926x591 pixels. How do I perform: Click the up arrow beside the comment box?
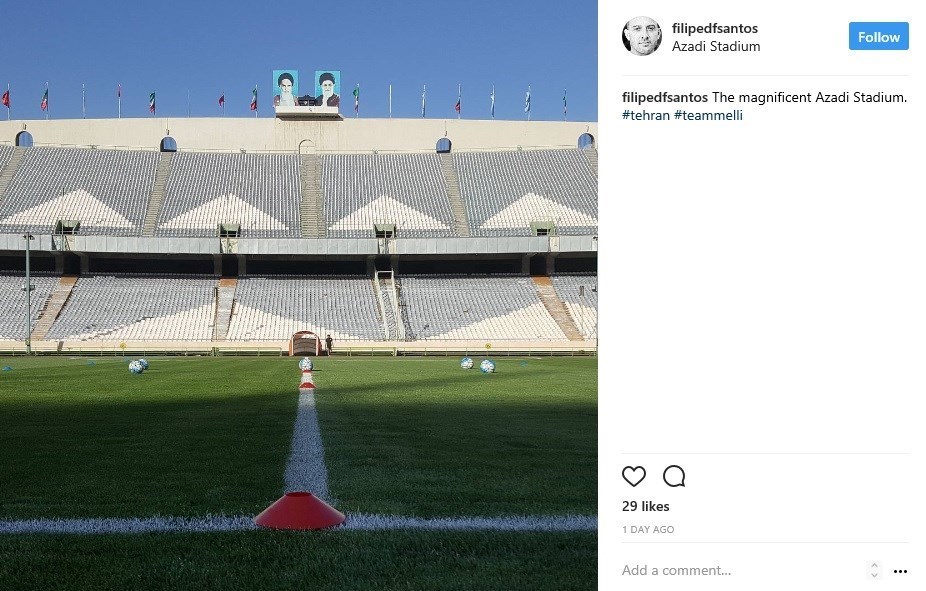[x=874, y=565]
